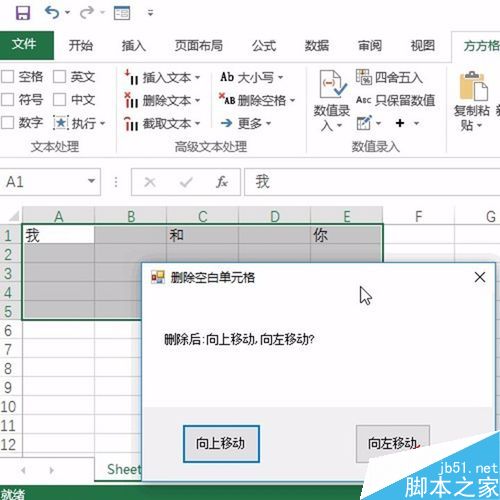Go to the 公式 tab
Screen dimensions: 500x500
264,46
